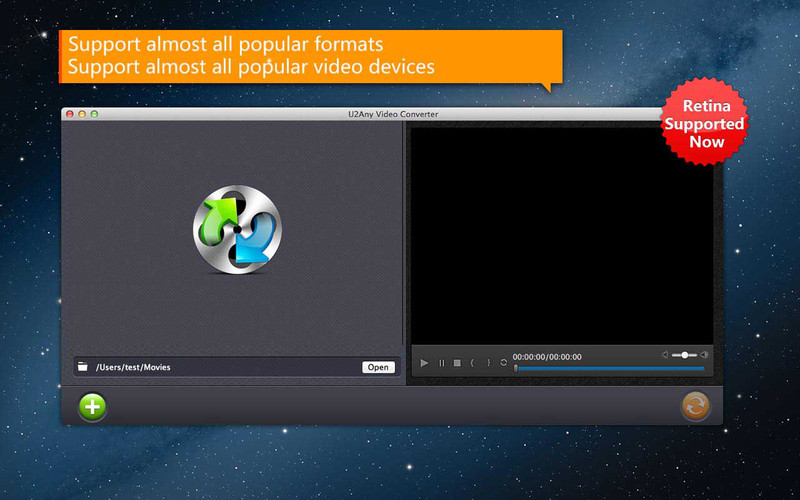Toggle the loop playback icon
Viewport: 800px width, 500px height.
pos(504,363)
